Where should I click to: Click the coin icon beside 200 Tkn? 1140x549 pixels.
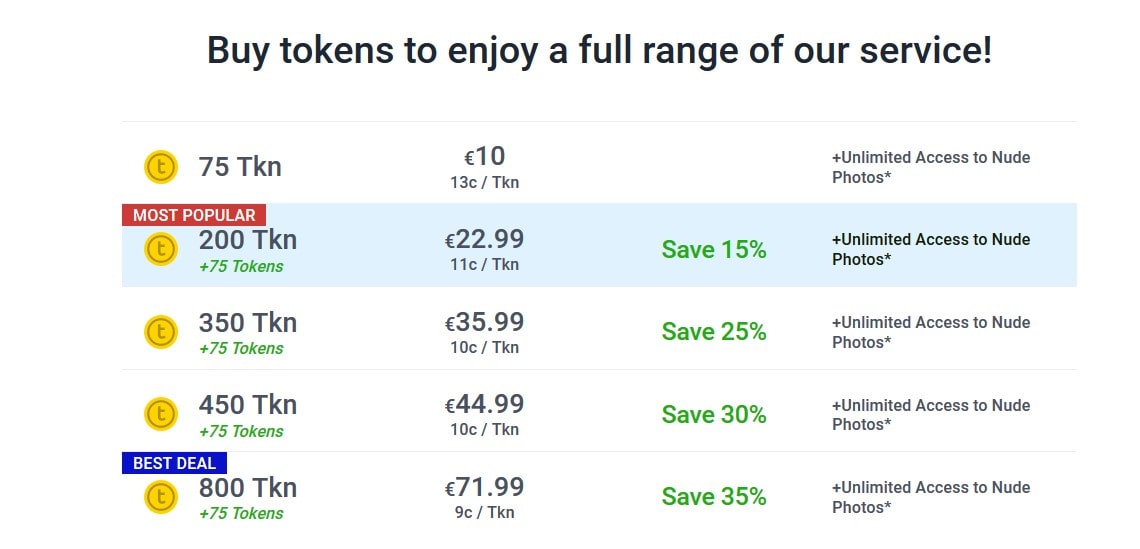click(x=161, y=249)
